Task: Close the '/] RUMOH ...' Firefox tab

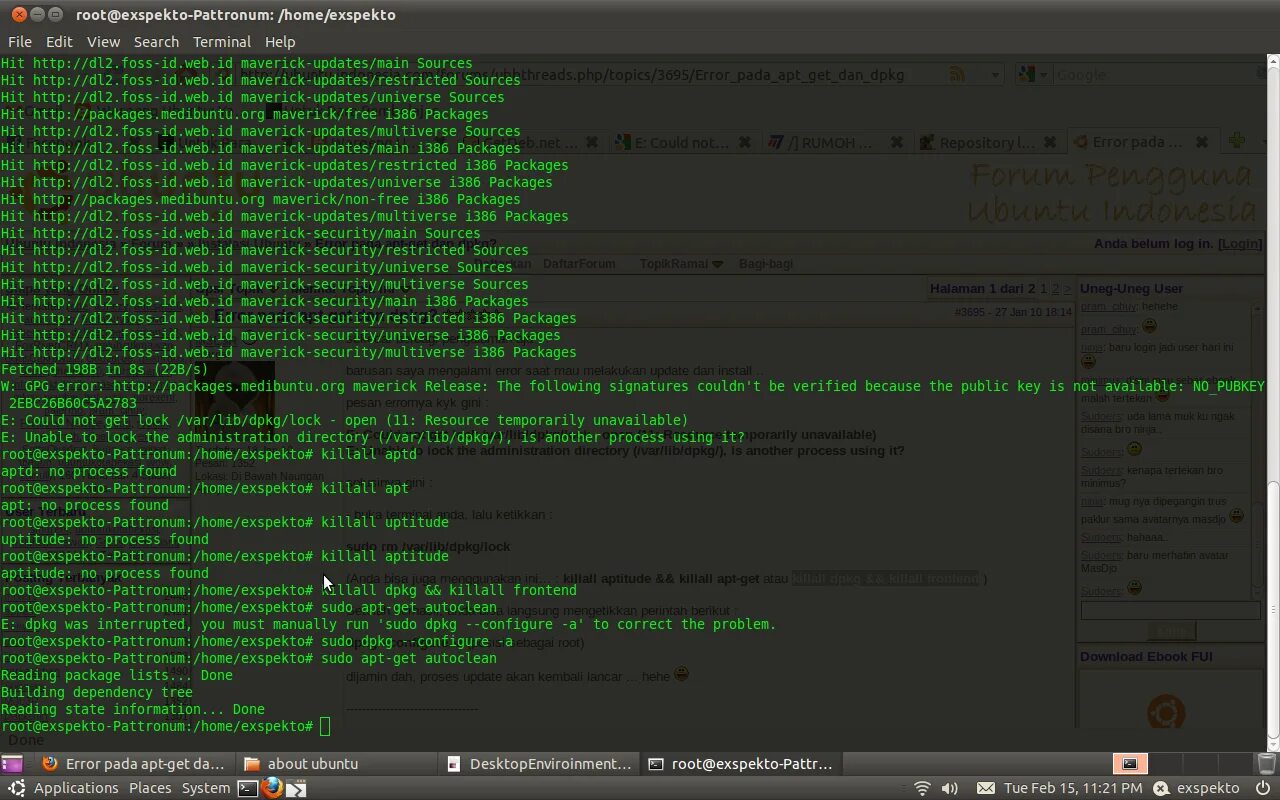Action: [x=897, y=142]
